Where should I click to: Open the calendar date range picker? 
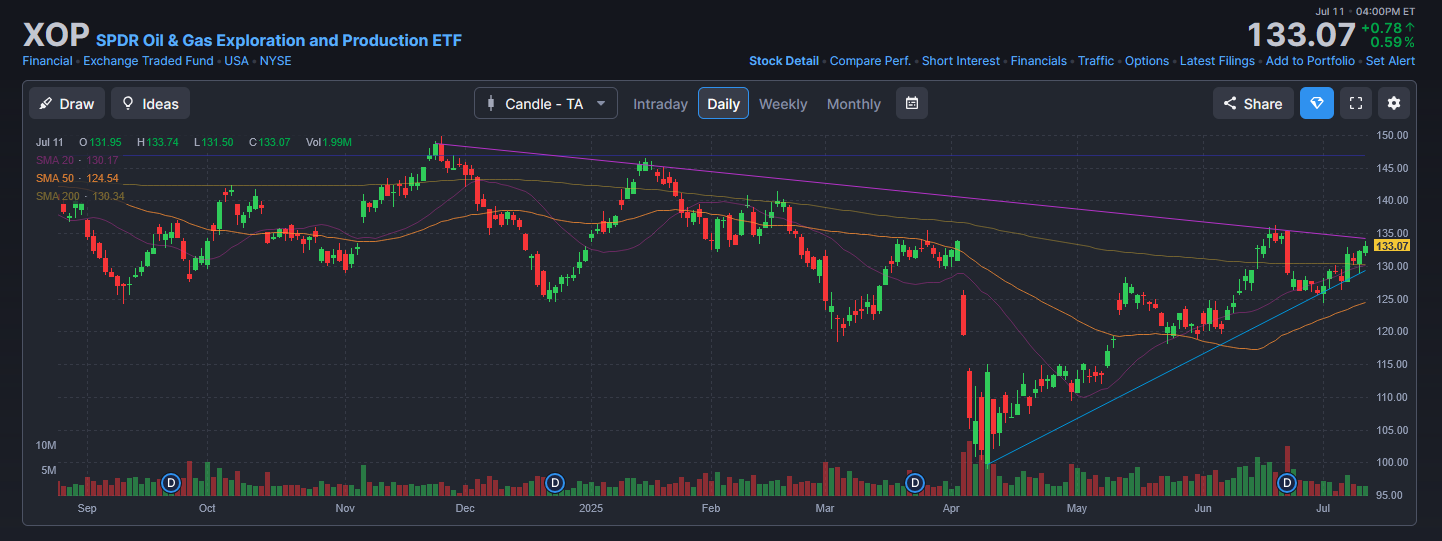pos(911,103)
